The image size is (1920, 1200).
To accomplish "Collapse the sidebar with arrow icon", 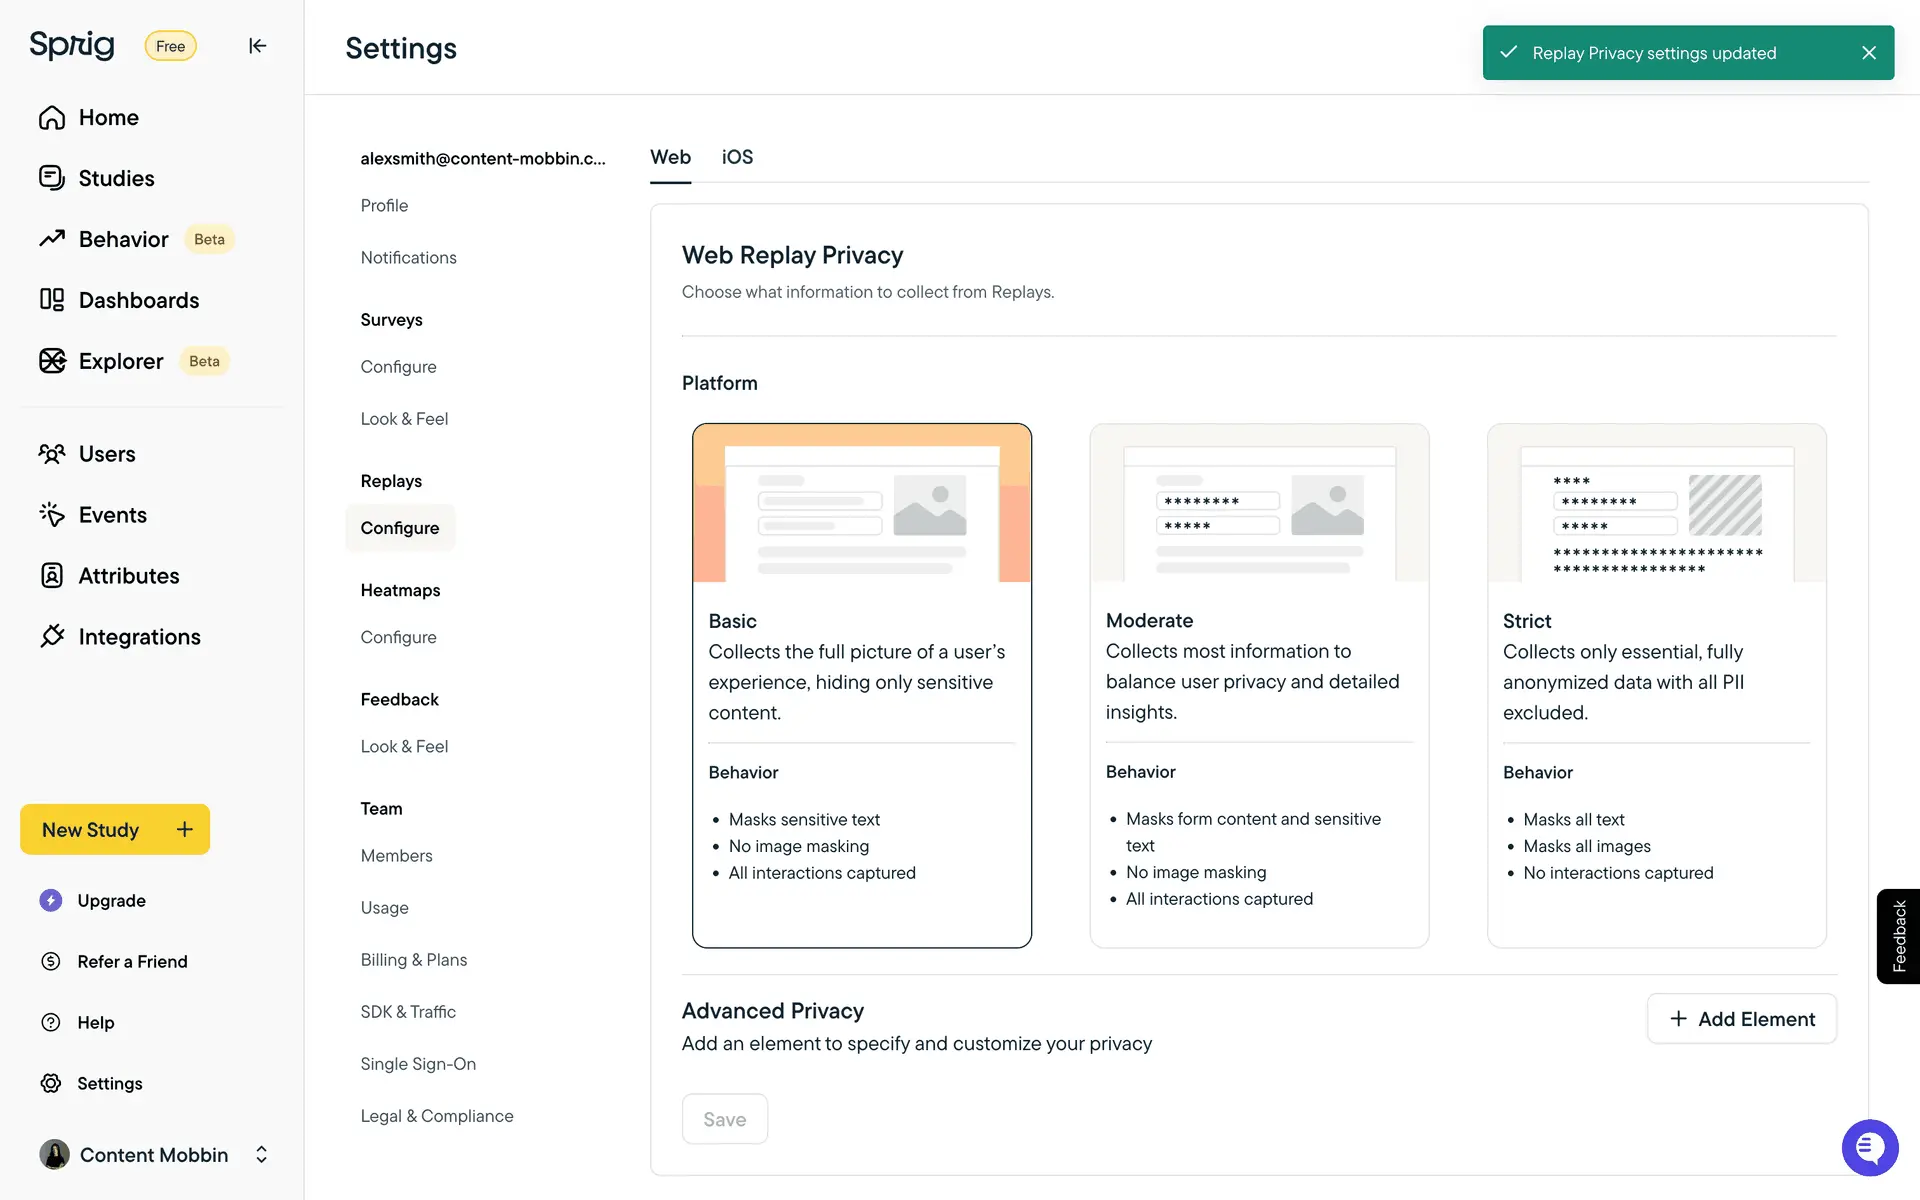I will click(x=257, y=46).
